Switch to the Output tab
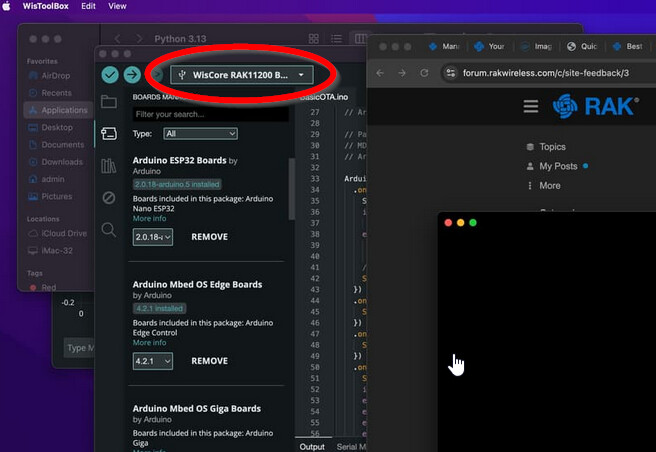656x452 pixels. click(312, 447)
